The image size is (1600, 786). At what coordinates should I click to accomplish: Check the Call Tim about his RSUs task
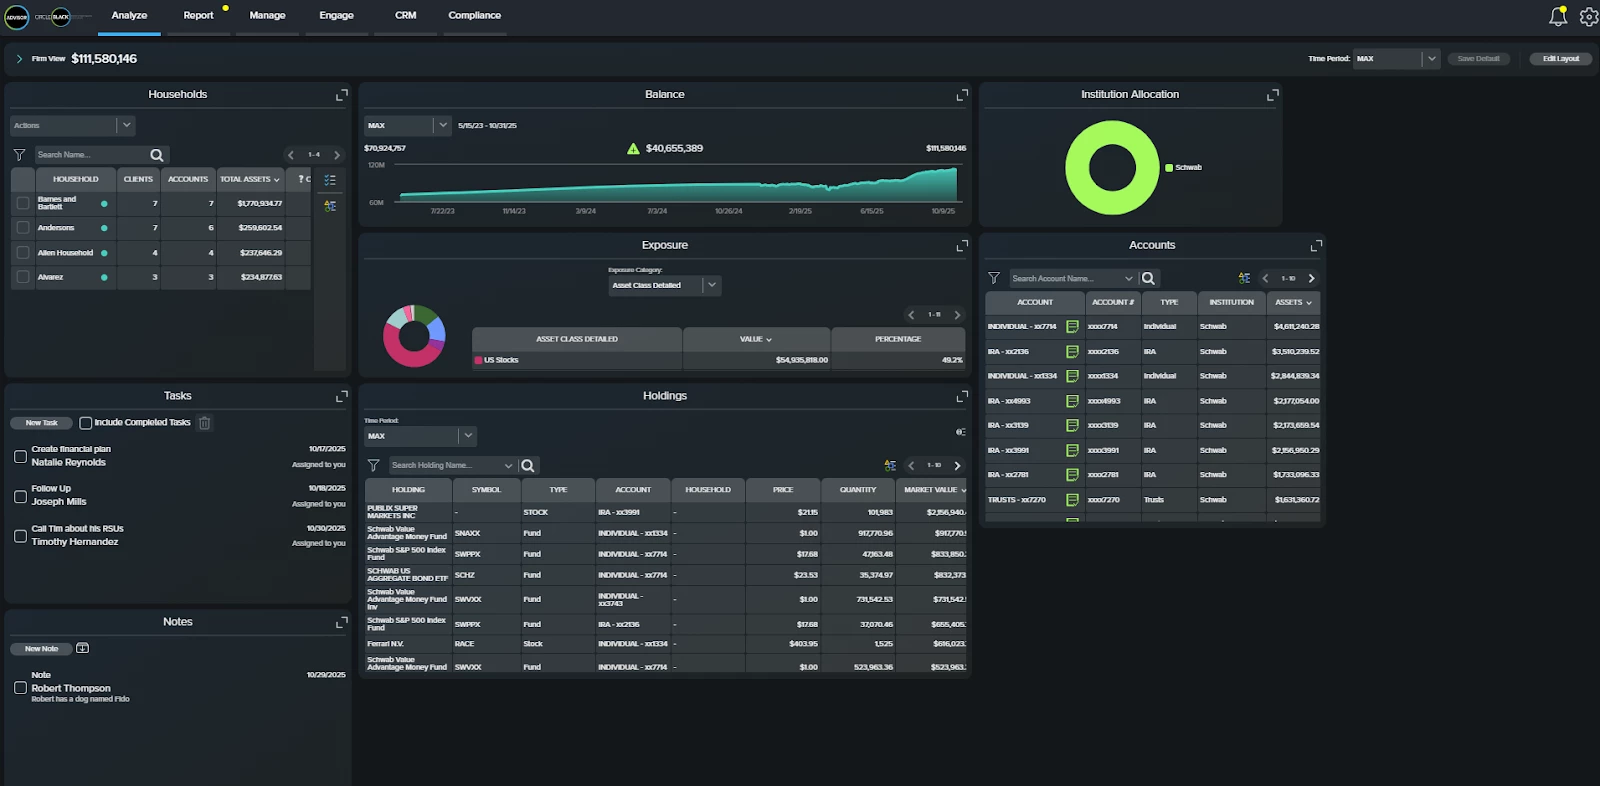point(20,536)
